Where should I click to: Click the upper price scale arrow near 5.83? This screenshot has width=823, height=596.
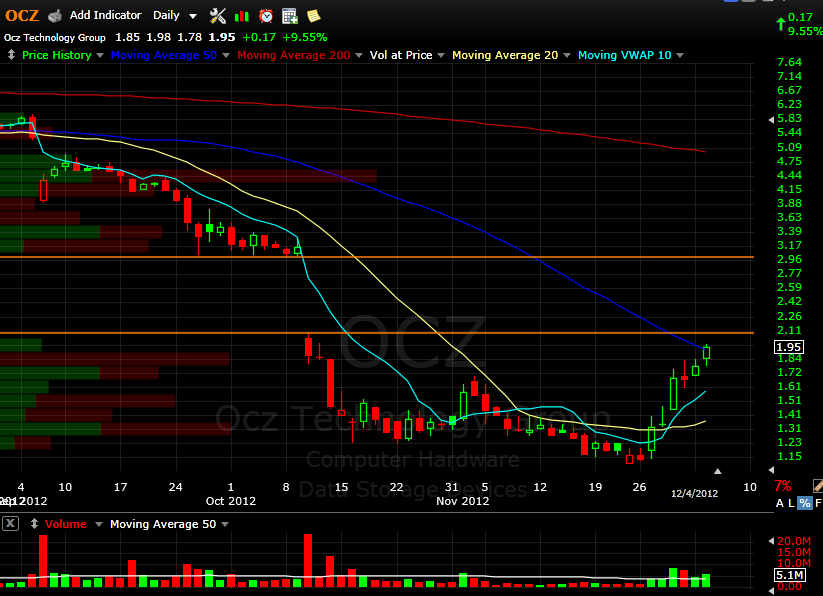[772, 120]
